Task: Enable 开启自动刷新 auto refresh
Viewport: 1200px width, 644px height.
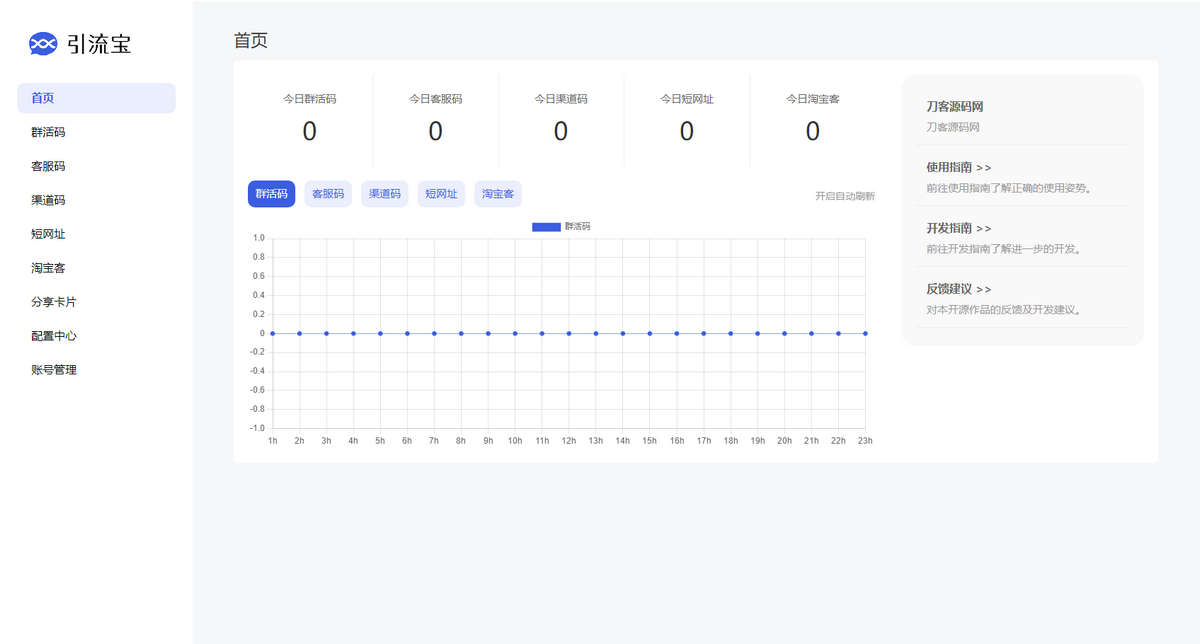Action: (845, 196)
